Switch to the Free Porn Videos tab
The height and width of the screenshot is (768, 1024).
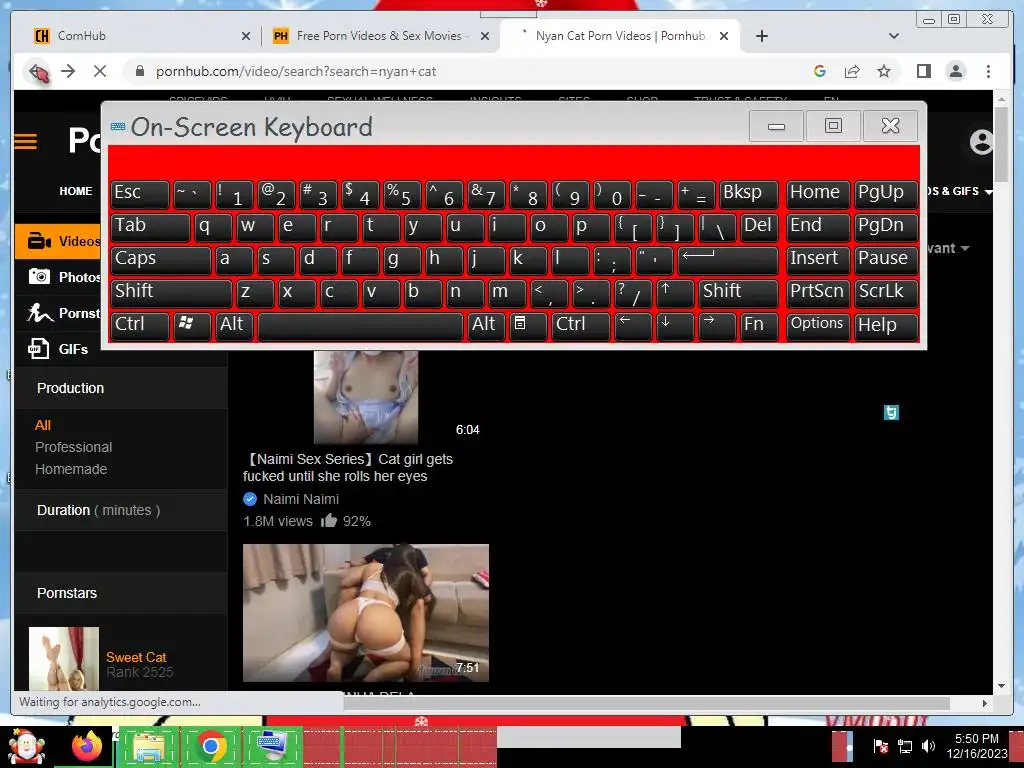point(379,36)
